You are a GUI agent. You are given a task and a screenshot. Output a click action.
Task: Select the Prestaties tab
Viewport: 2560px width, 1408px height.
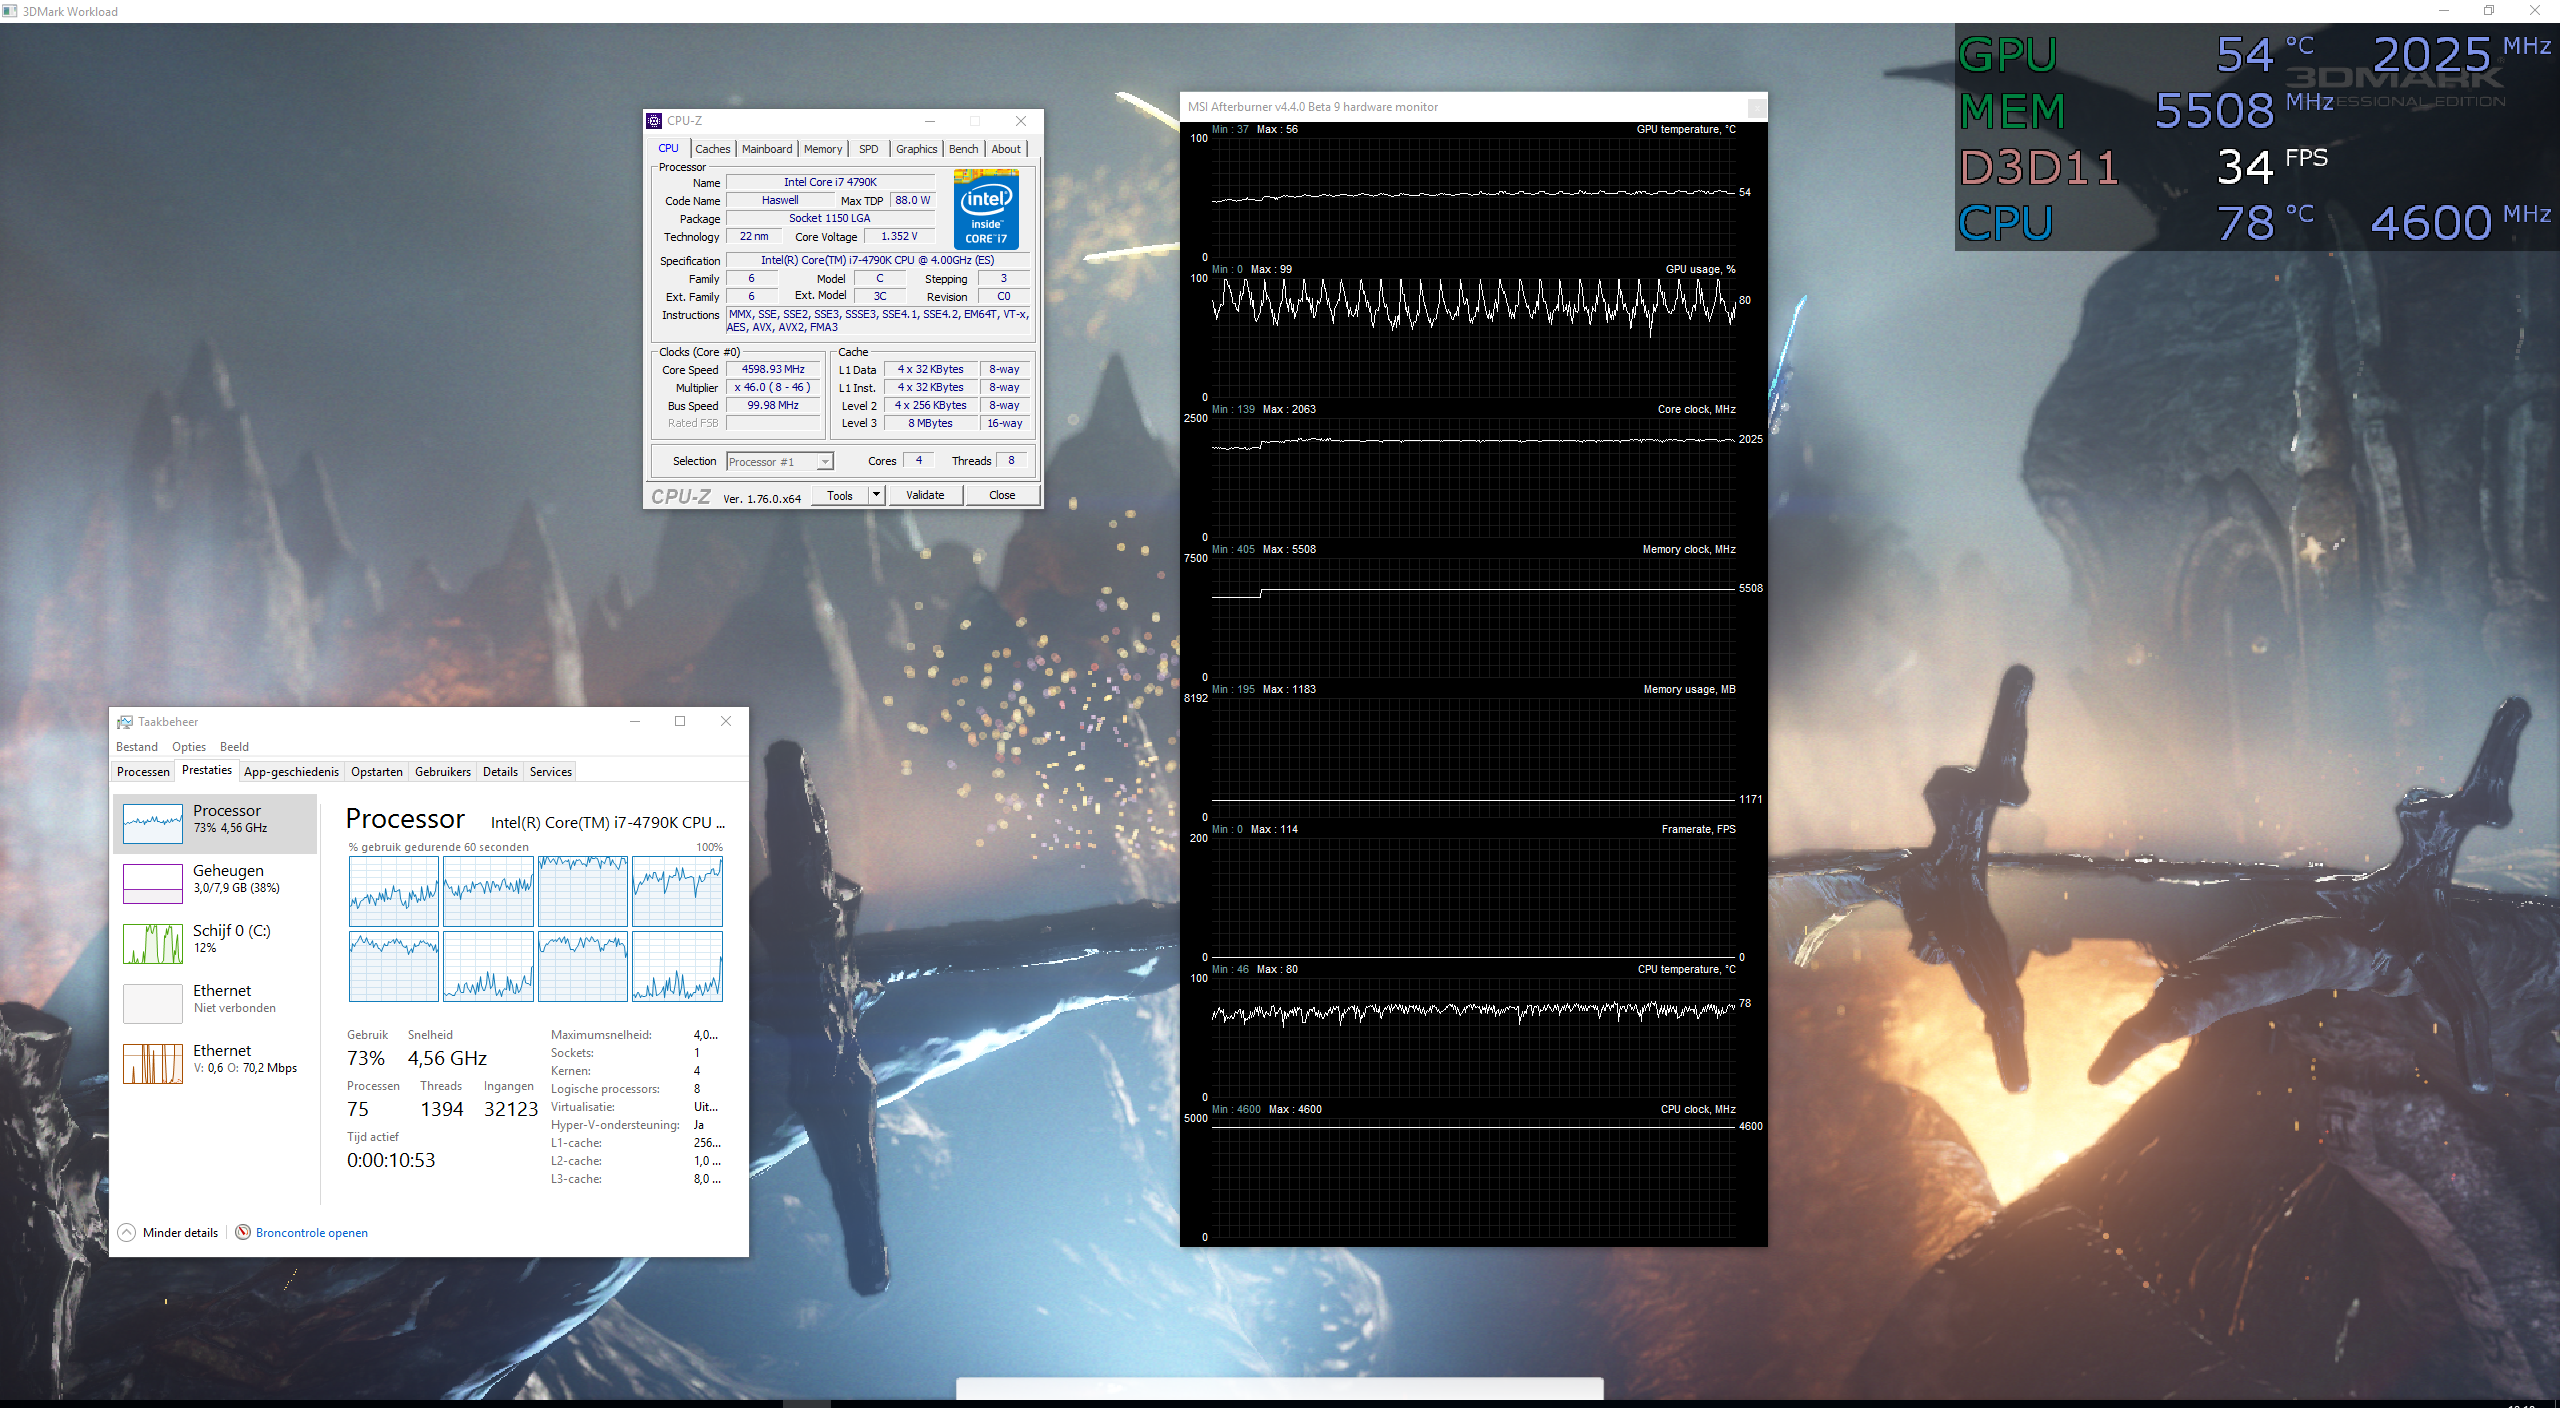click(207, 770)
